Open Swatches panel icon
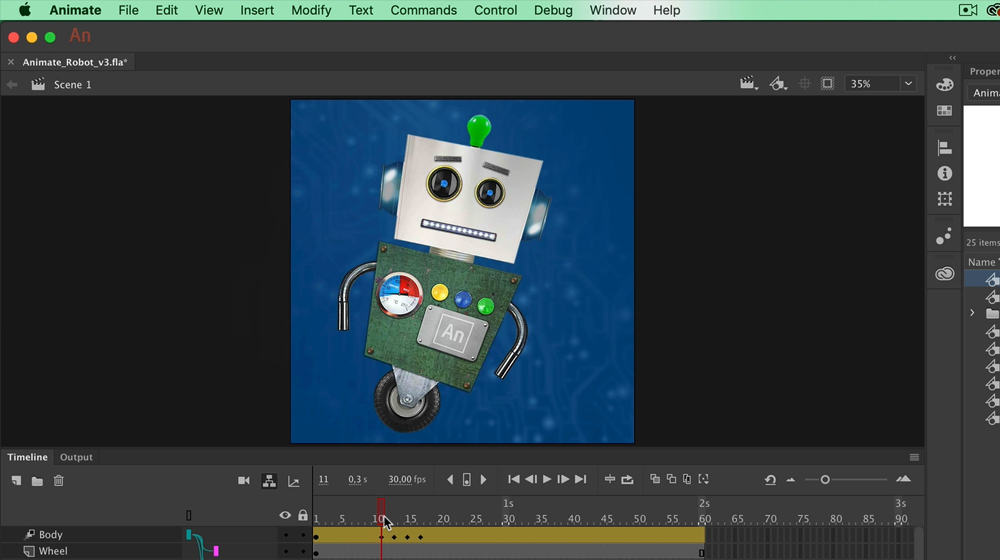Screen dimensions: 1000x560 tap(945, 111)
